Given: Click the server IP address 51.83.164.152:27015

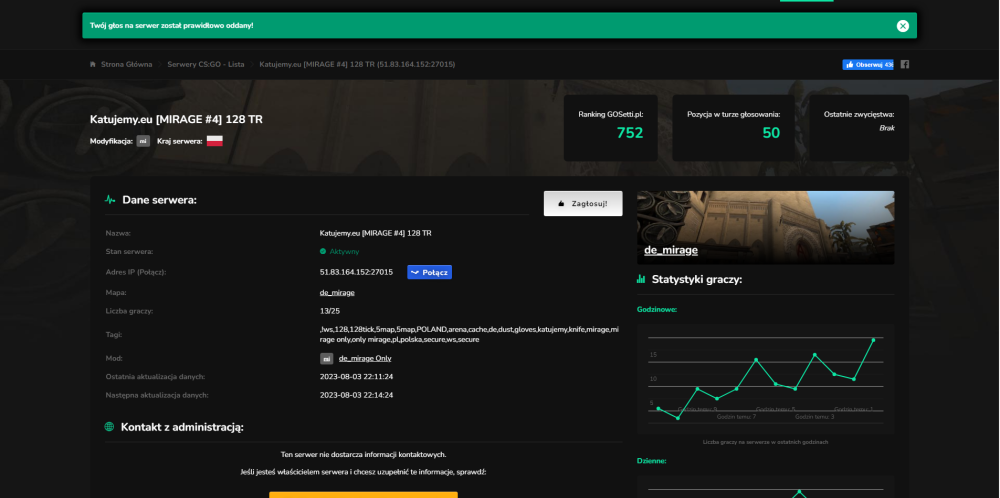Looking at the screenshot, I should (356, 272).
